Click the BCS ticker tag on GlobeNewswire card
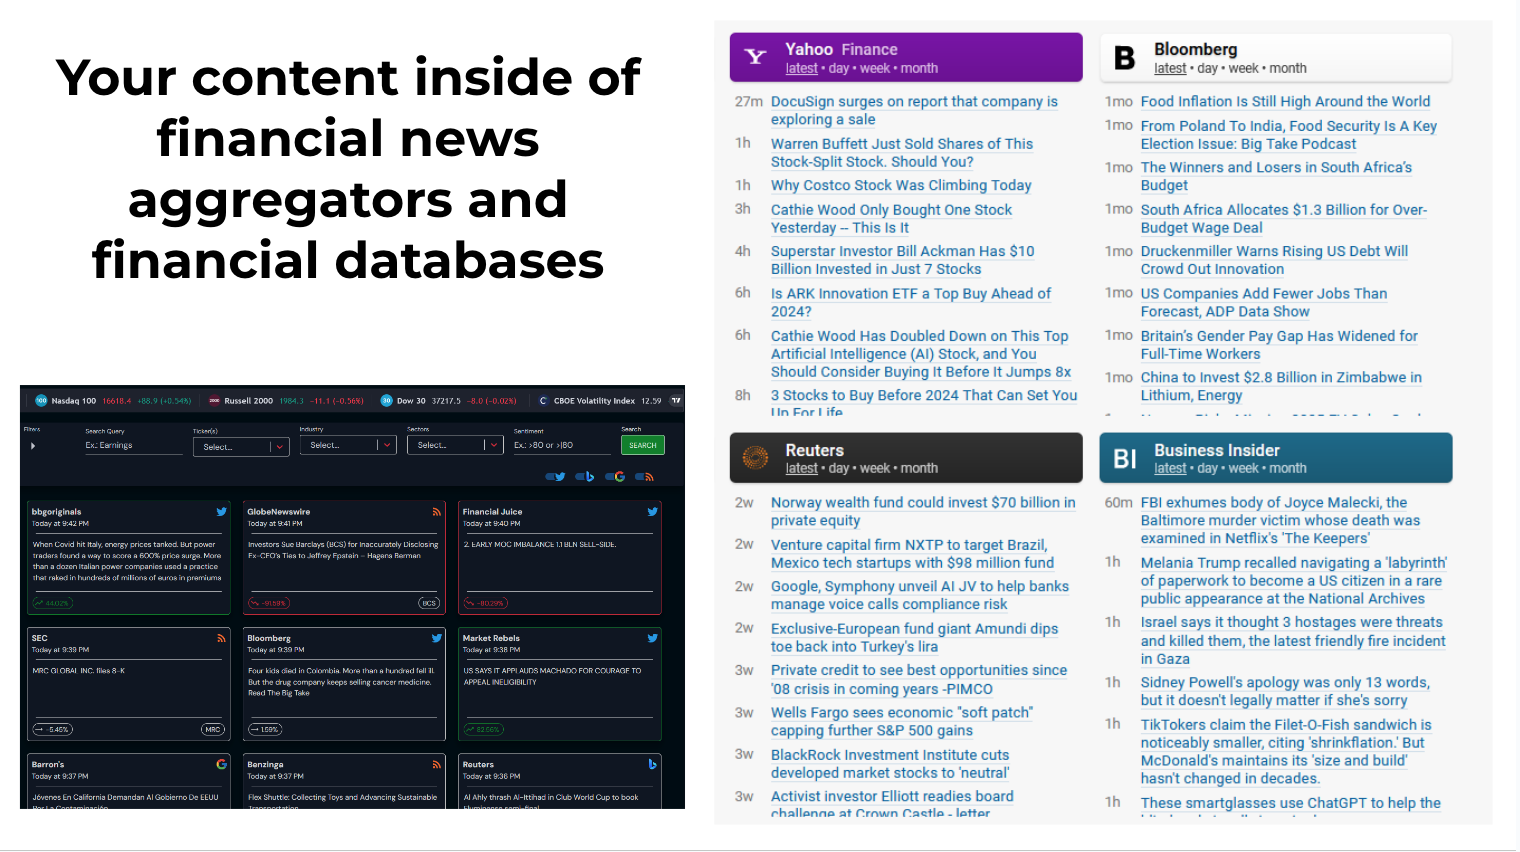 point(428,603)
